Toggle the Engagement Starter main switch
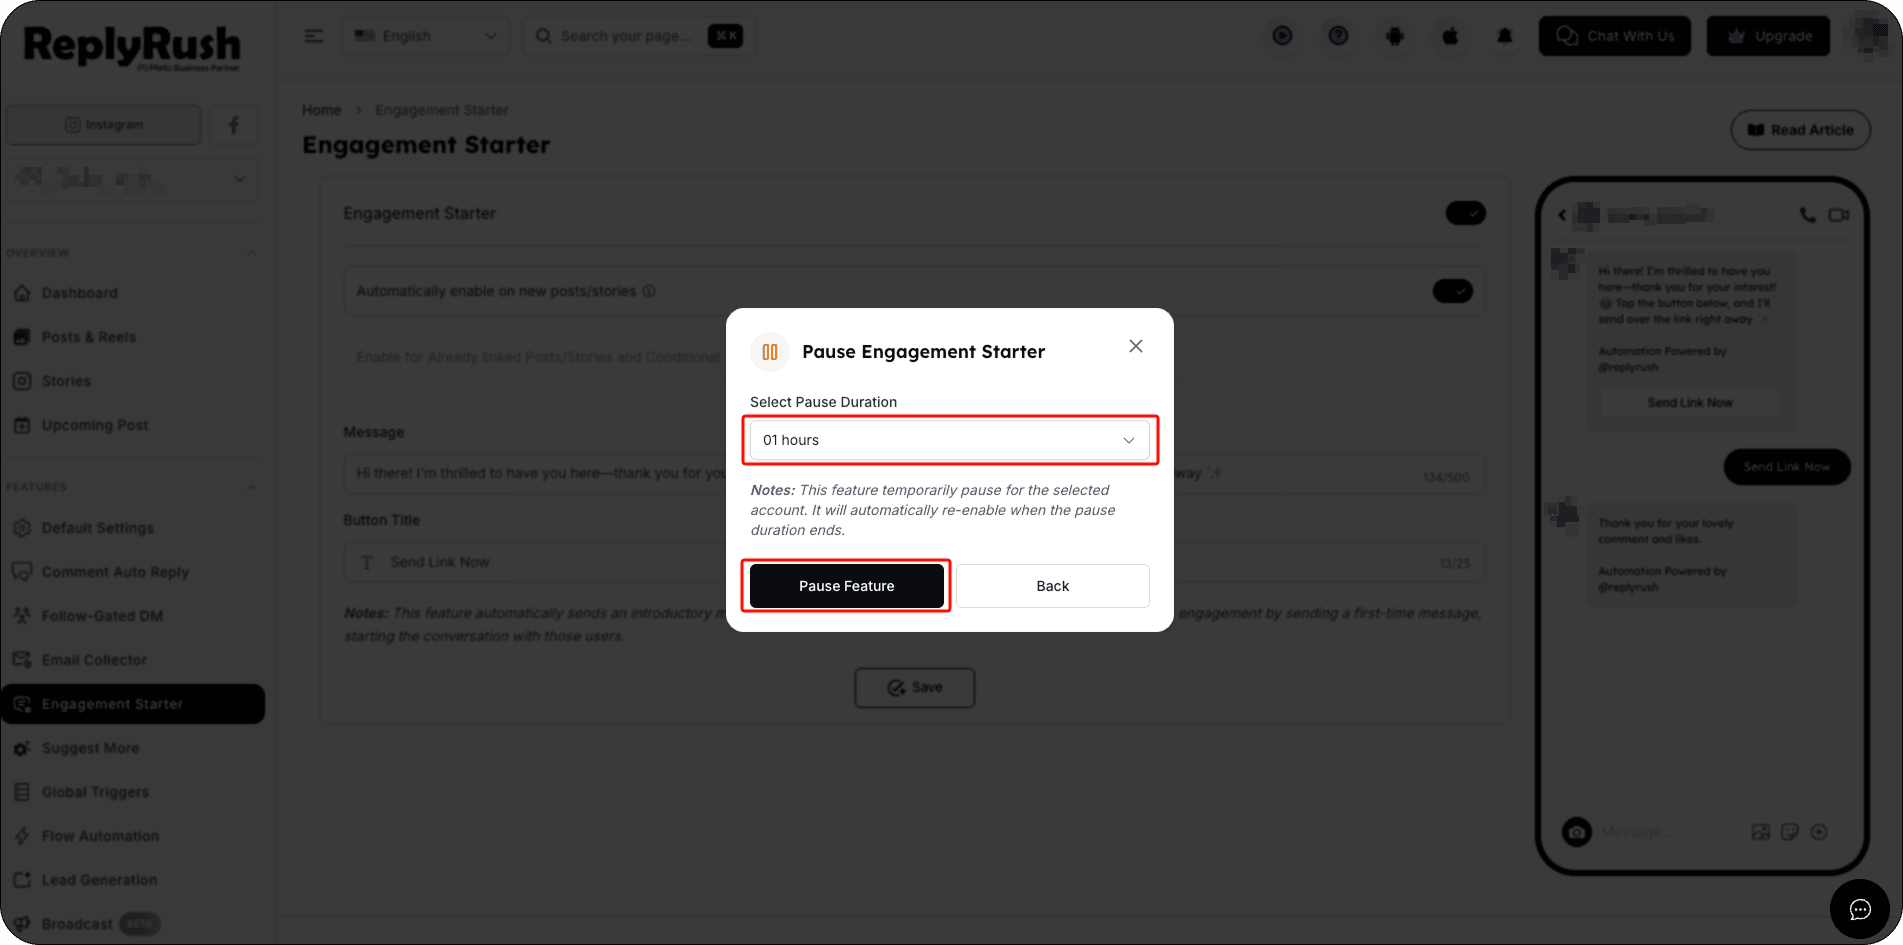Screen dimensions: 1903x945 (x=1465, y=213)
